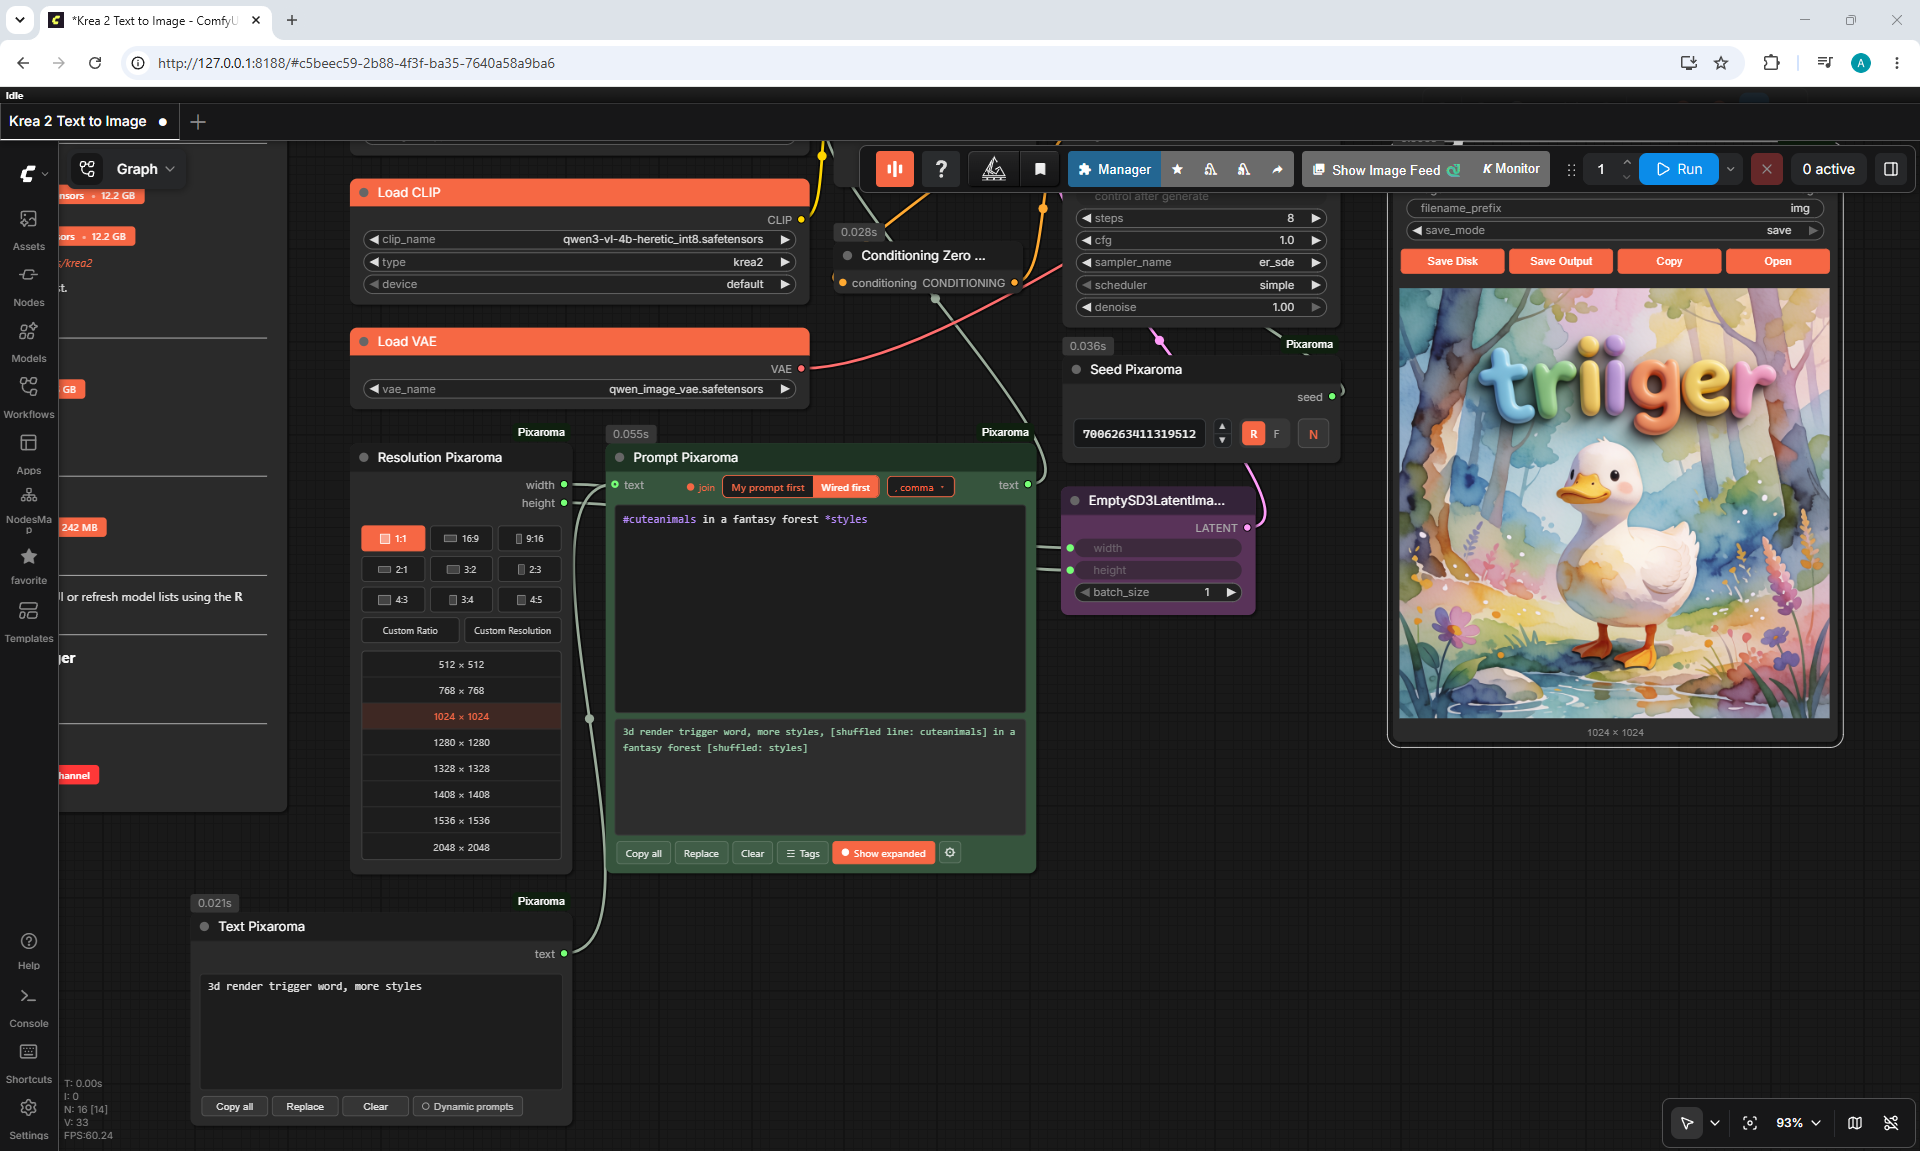This screenshot has height=1151, width=1920.
Task: Open the Templates sidebar panel
Action: [x=28, y=621]
